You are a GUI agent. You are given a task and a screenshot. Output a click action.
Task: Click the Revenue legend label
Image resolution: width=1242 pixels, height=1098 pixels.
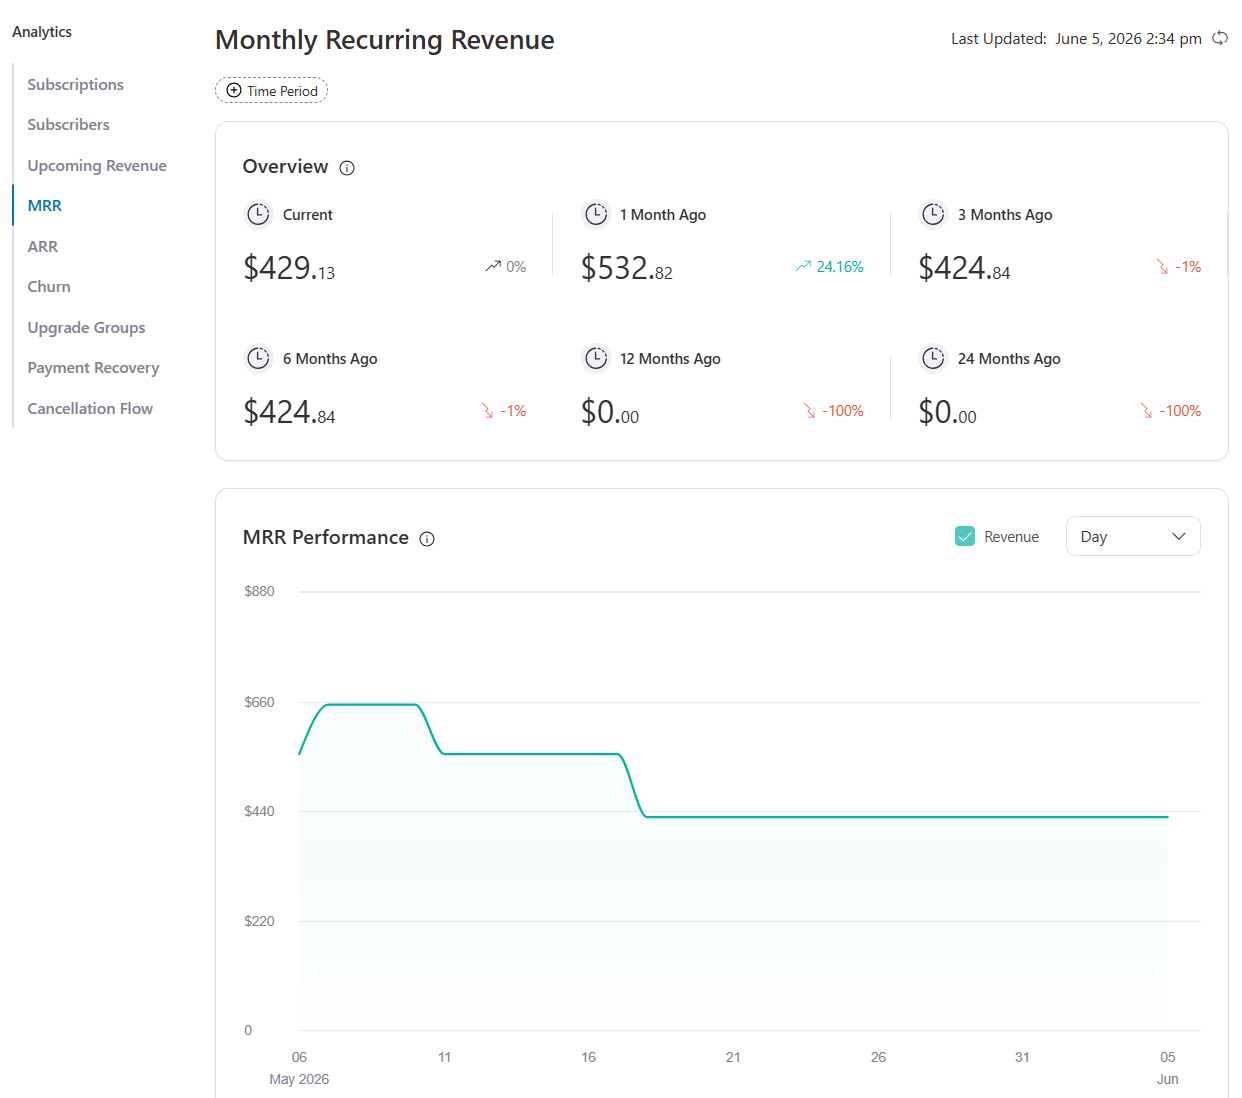pos(1011,537)
